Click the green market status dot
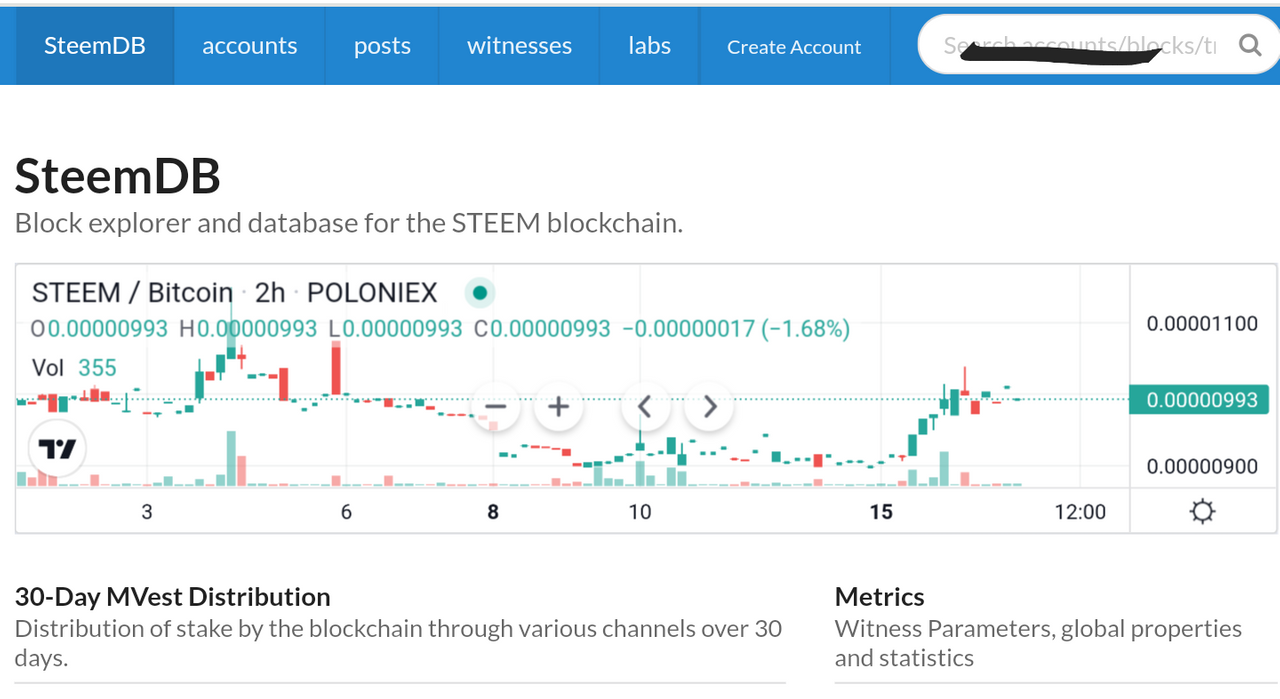 point(480,293)
